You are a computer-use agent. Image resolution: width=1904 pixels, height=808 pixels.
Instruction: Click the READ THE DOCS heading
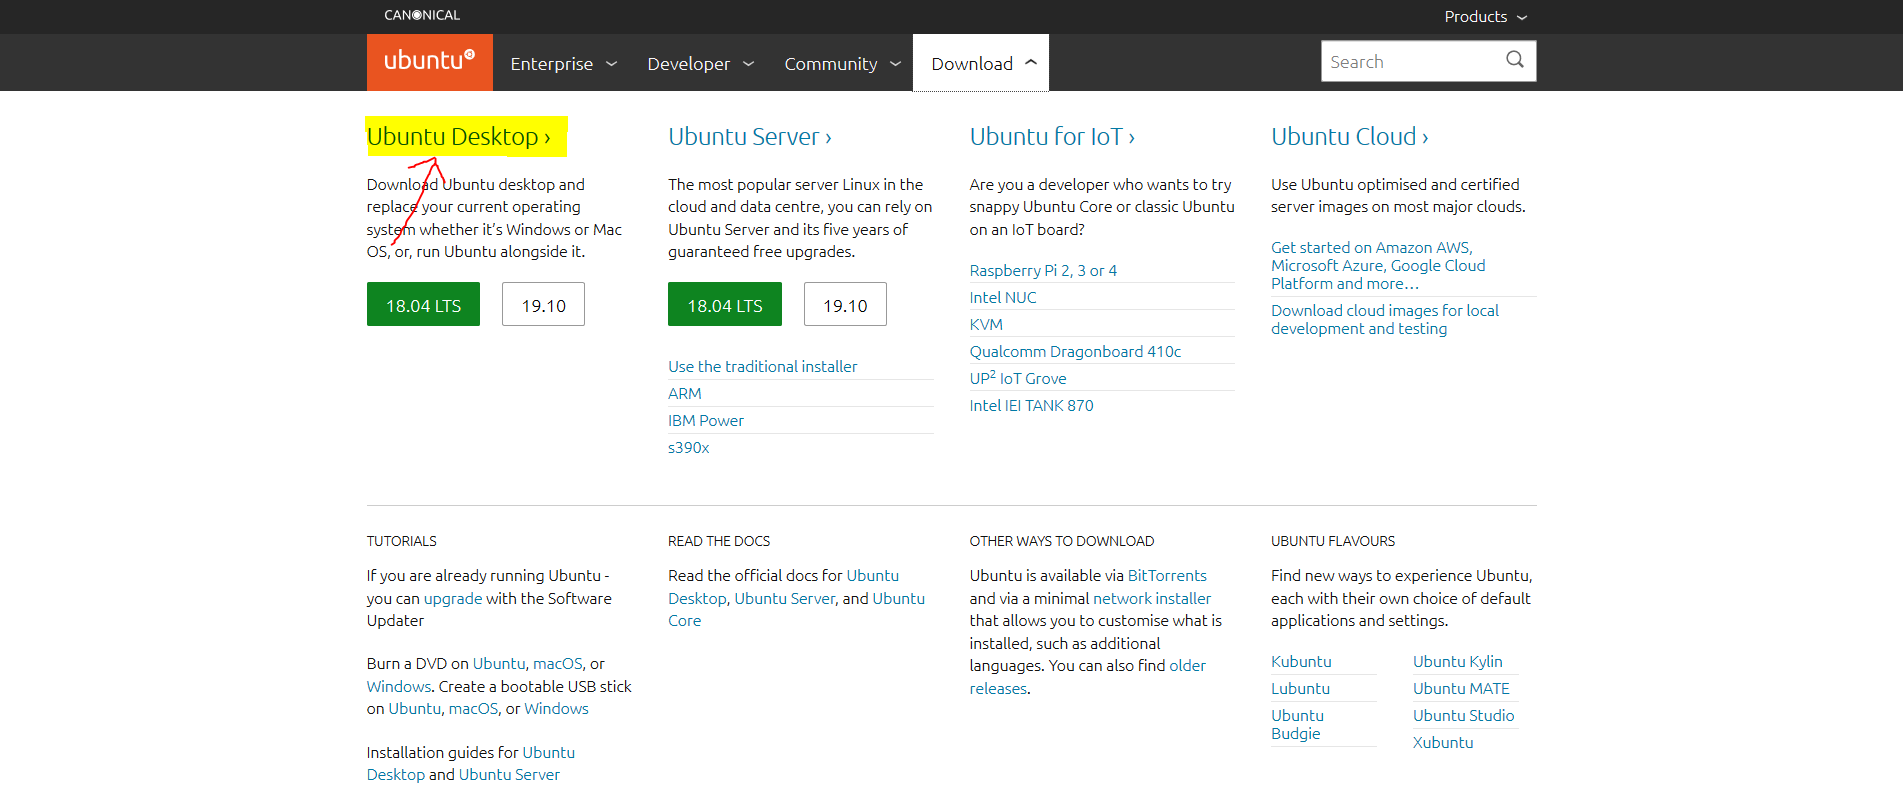719,541
